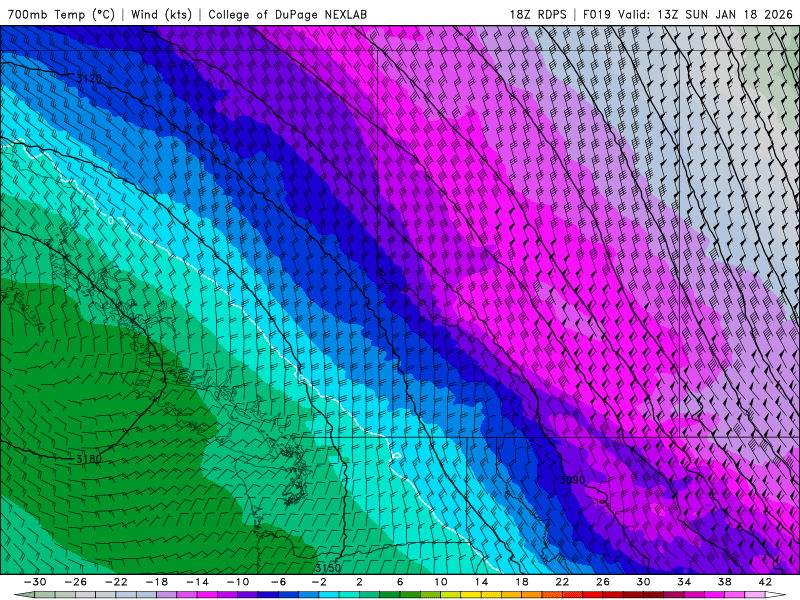Click the 3150 height contour label

328,568
